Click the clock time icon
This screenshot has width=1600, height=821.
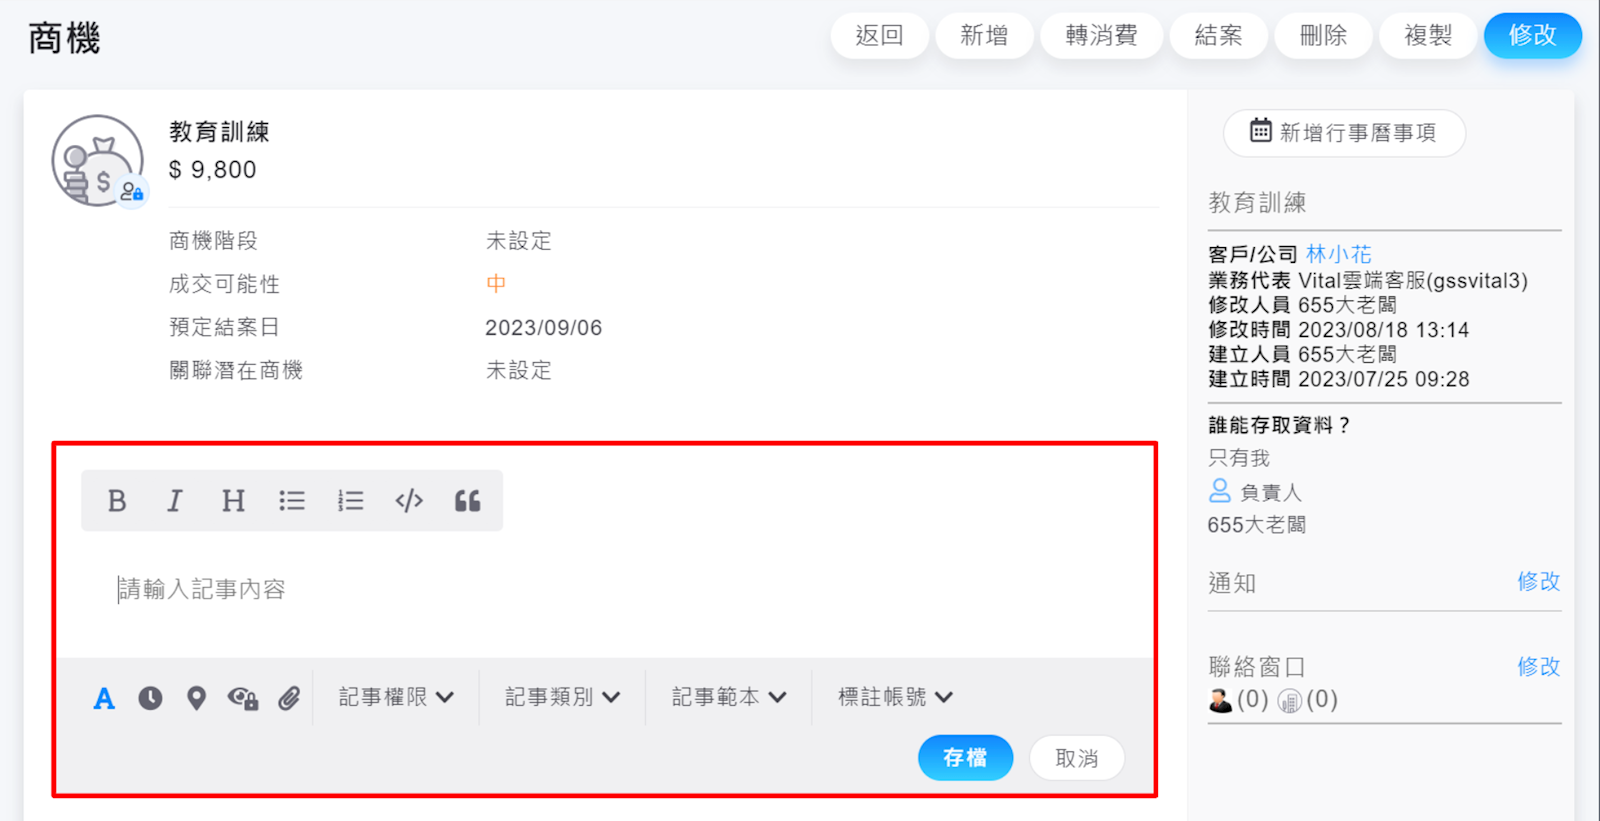pyautogui.click(x=150, y=698)
